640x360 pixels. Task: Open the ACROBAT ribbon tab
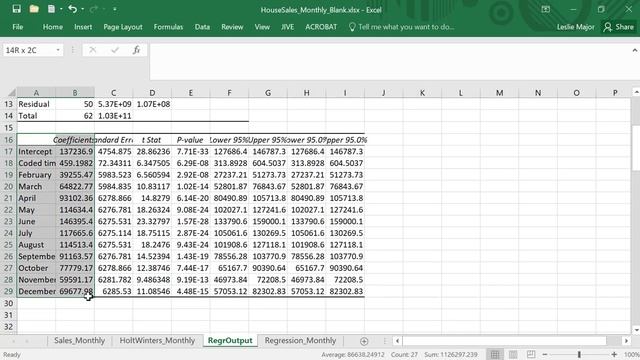(x=321, y=27)
